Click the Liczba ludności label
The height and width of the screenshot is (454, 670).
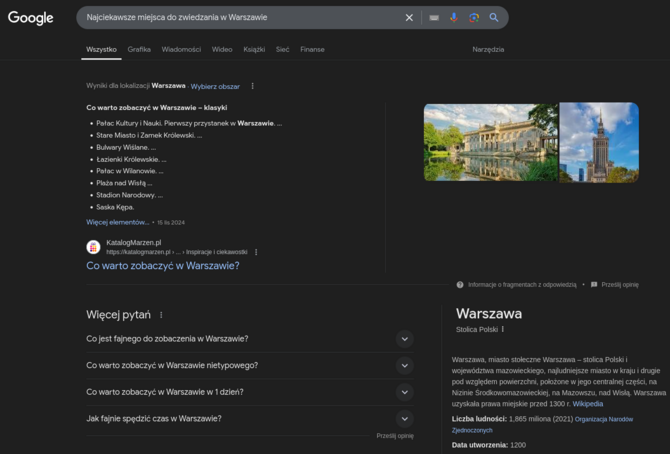[479, 419]
